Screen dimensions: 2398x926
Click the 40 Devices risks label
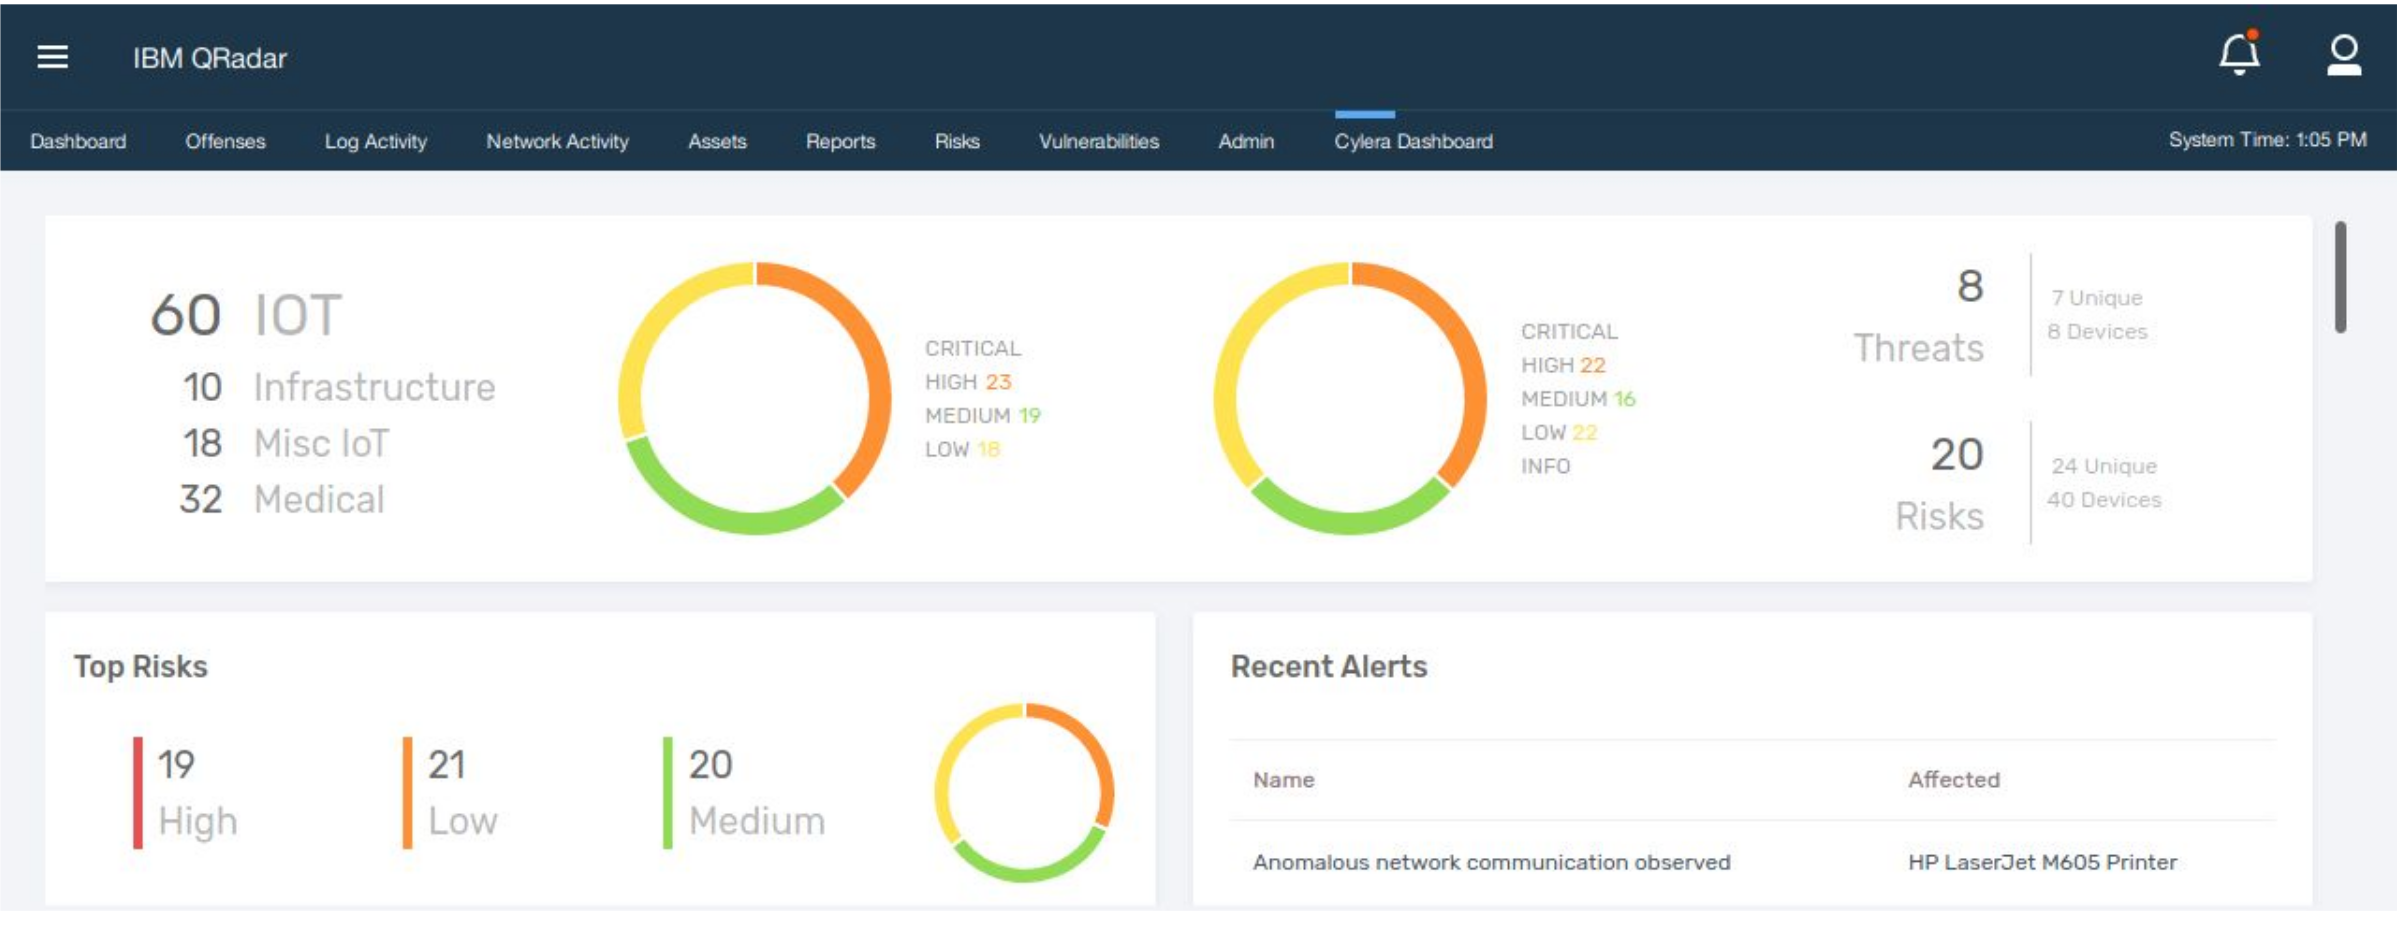click(2104, 499)
